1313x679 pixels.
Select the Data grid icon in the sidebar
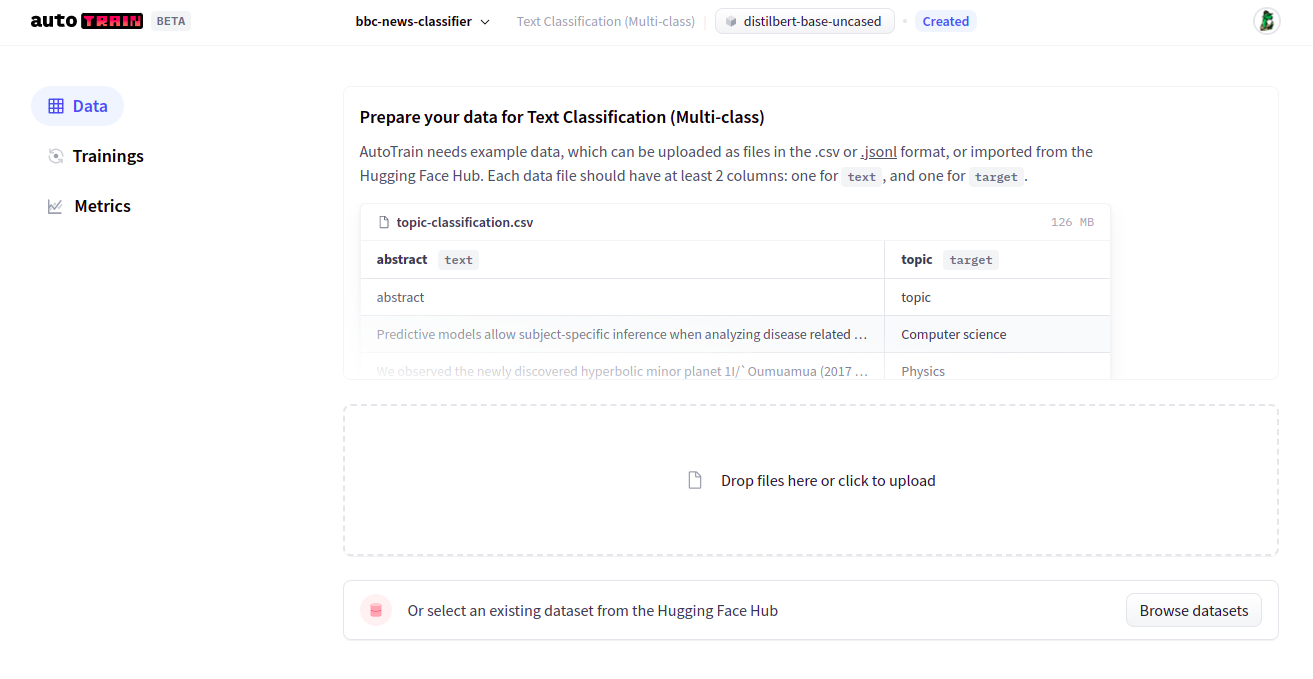57,106
